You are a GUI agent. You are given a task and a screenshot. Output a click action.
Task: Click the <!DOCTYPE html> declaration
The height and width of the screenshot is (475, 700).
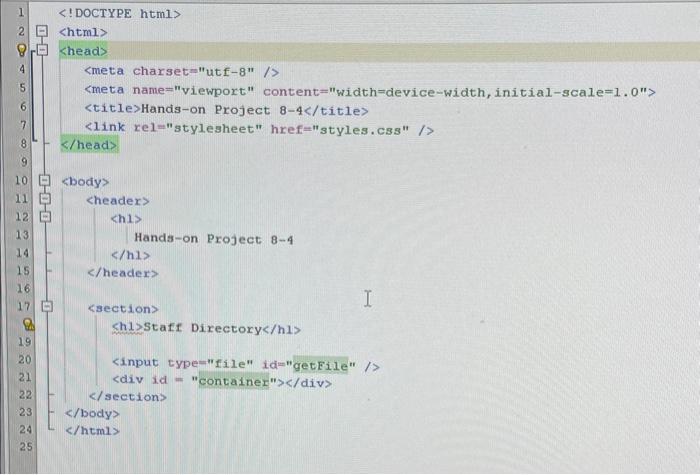[120, 14]
